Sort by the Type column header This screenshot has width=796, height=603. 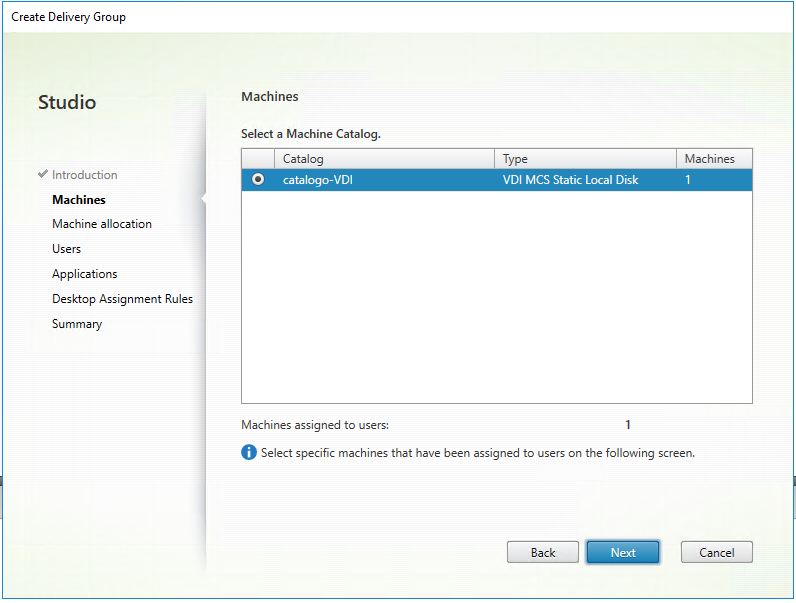coord(585,159)
